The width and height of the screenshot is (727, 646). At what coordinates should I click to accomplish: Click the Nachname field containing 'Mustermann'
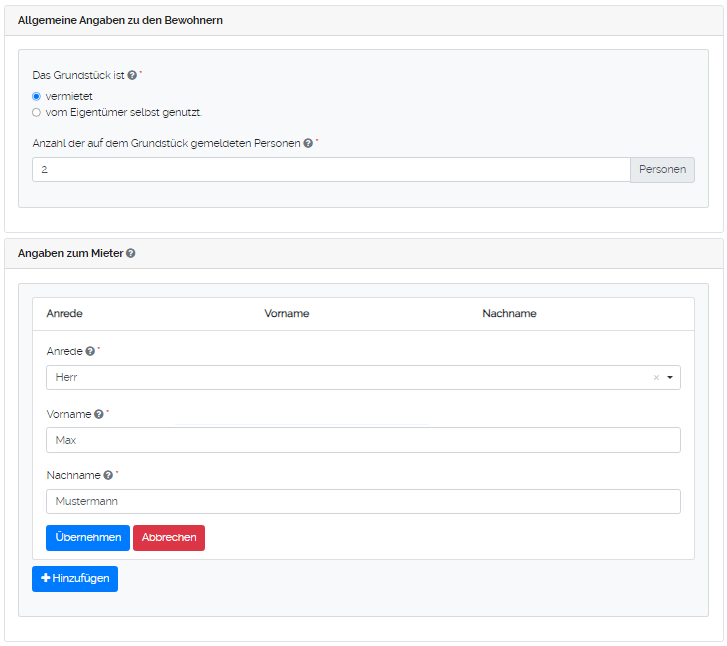point(362,502)
